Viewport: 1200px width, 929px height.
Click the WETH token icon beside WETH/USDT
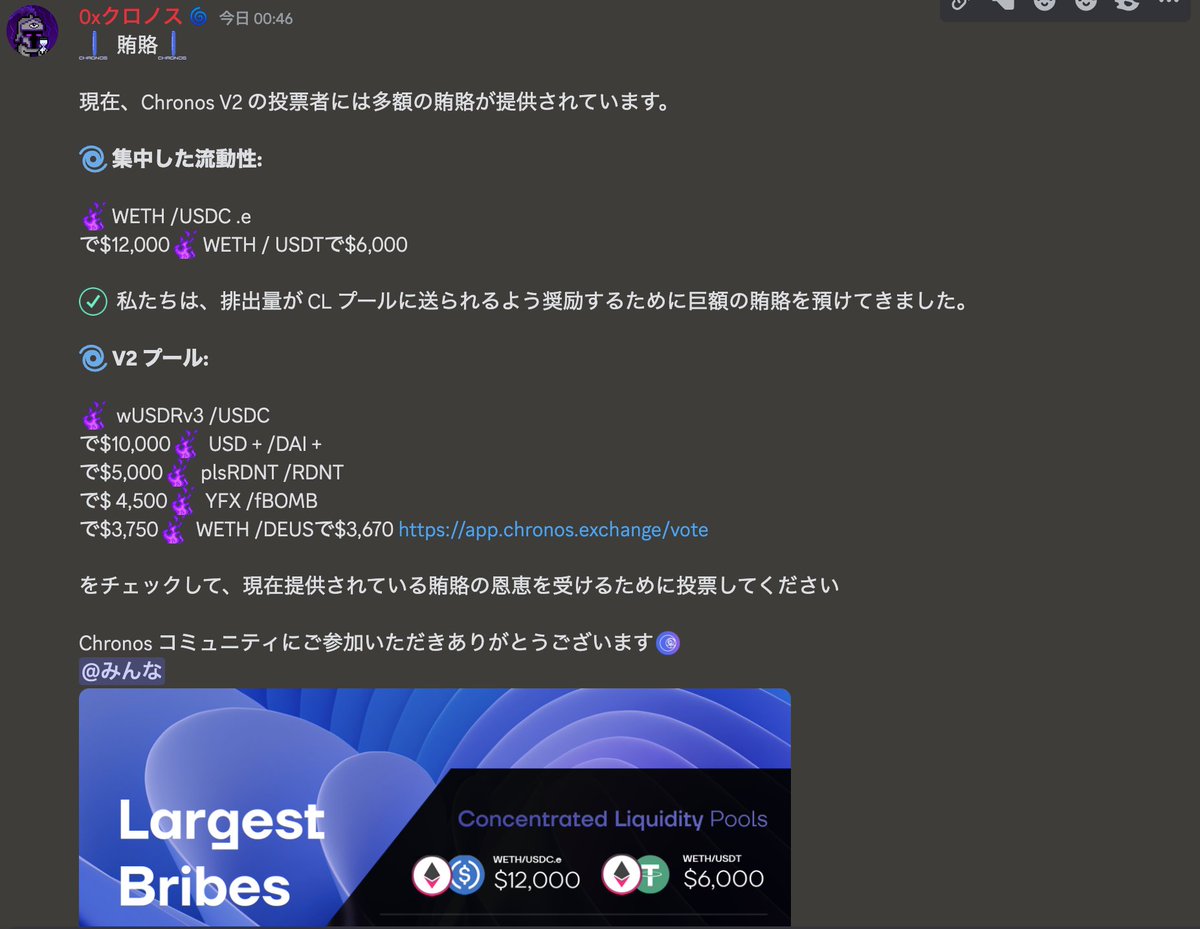click(622, 876)
